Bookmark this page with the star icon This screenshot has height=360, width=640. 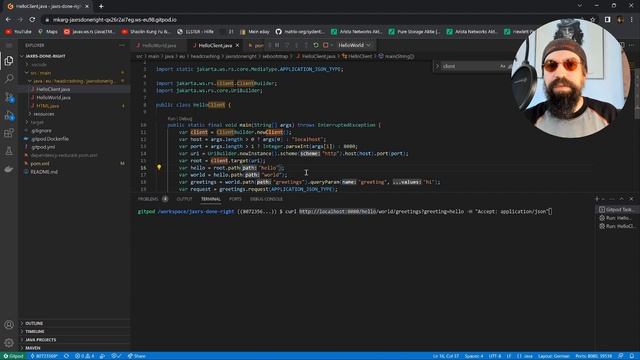pyautogui.click(x=593, y=20)
